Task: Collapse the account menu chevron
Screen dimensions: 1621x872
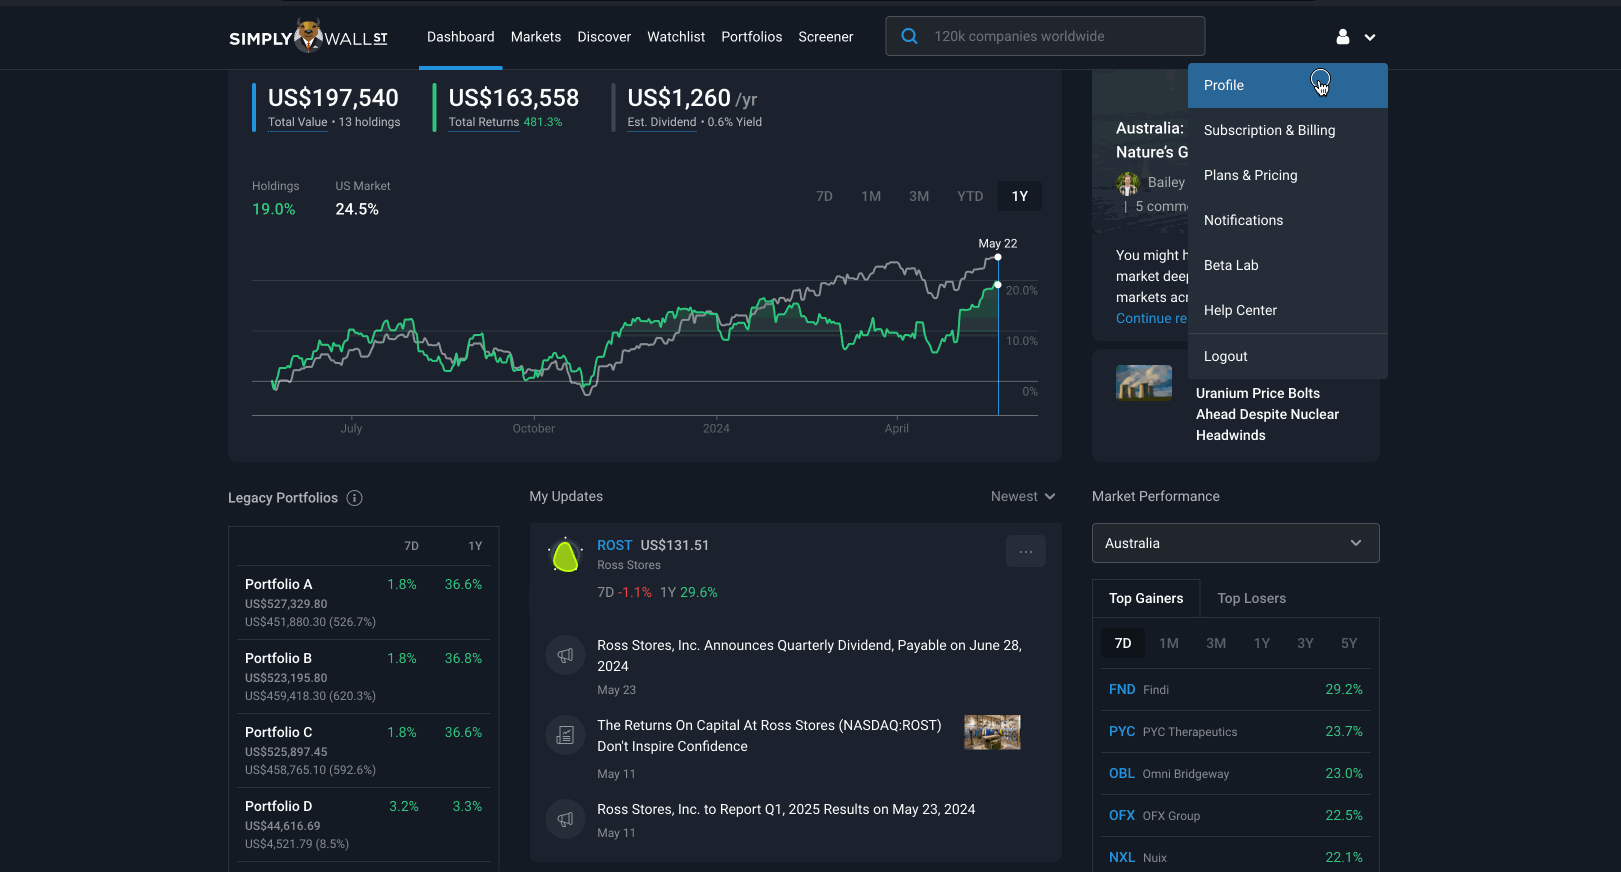Action: (1370, 37)
